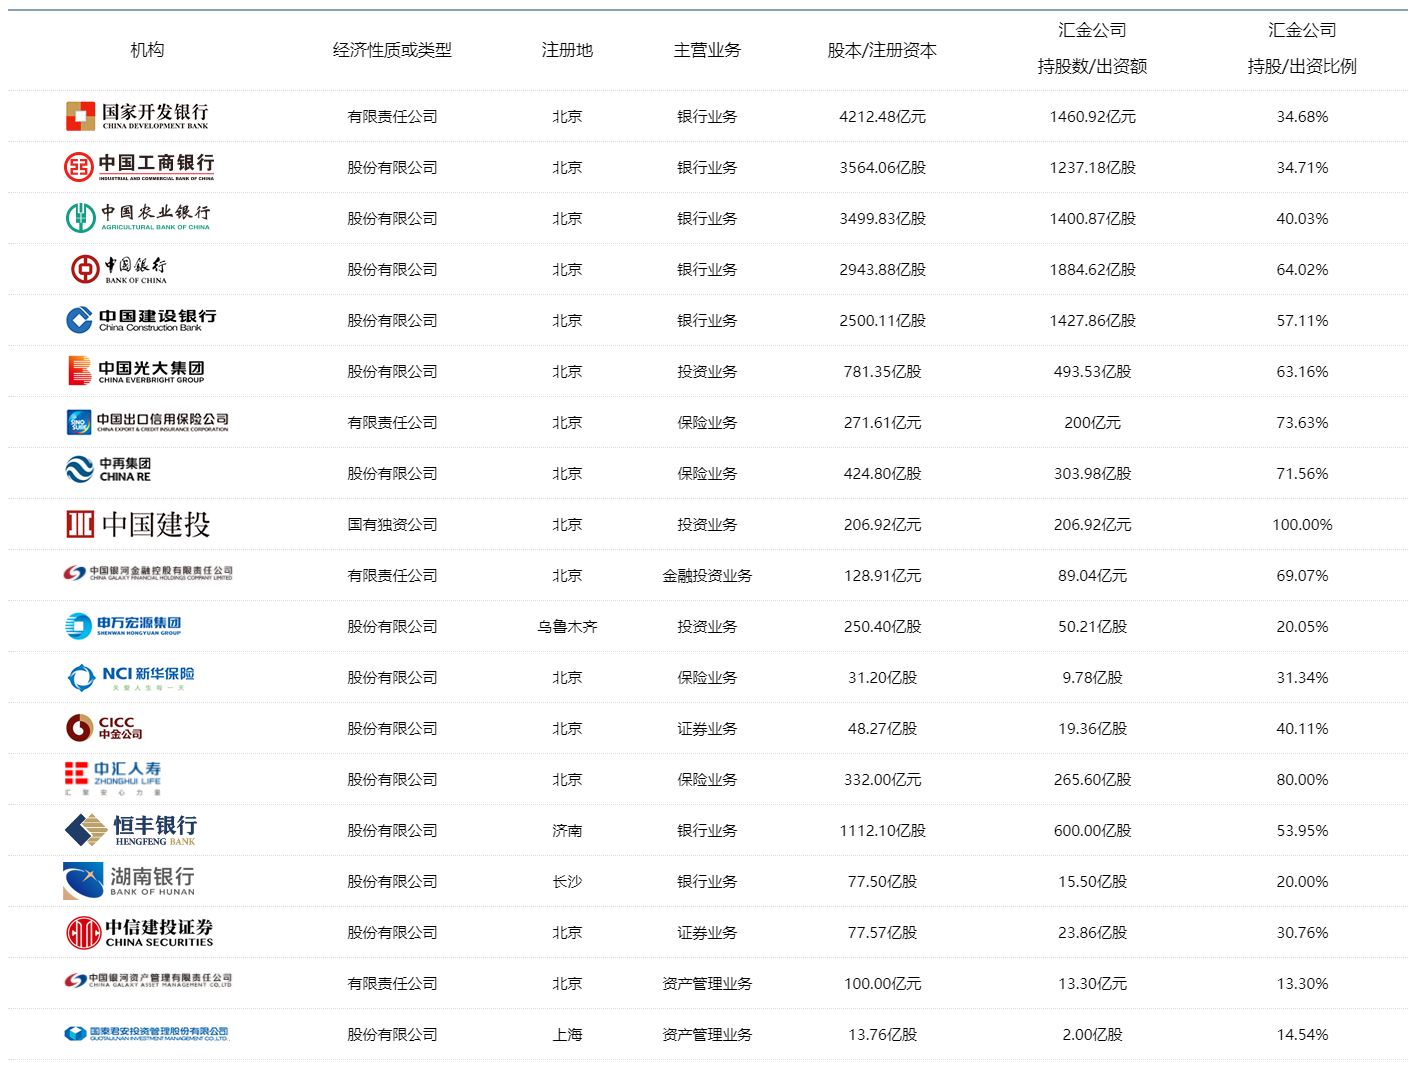Click the 金融投资业务 business cell
This screenshot has width=1417, height=1070.
[707, 576]
